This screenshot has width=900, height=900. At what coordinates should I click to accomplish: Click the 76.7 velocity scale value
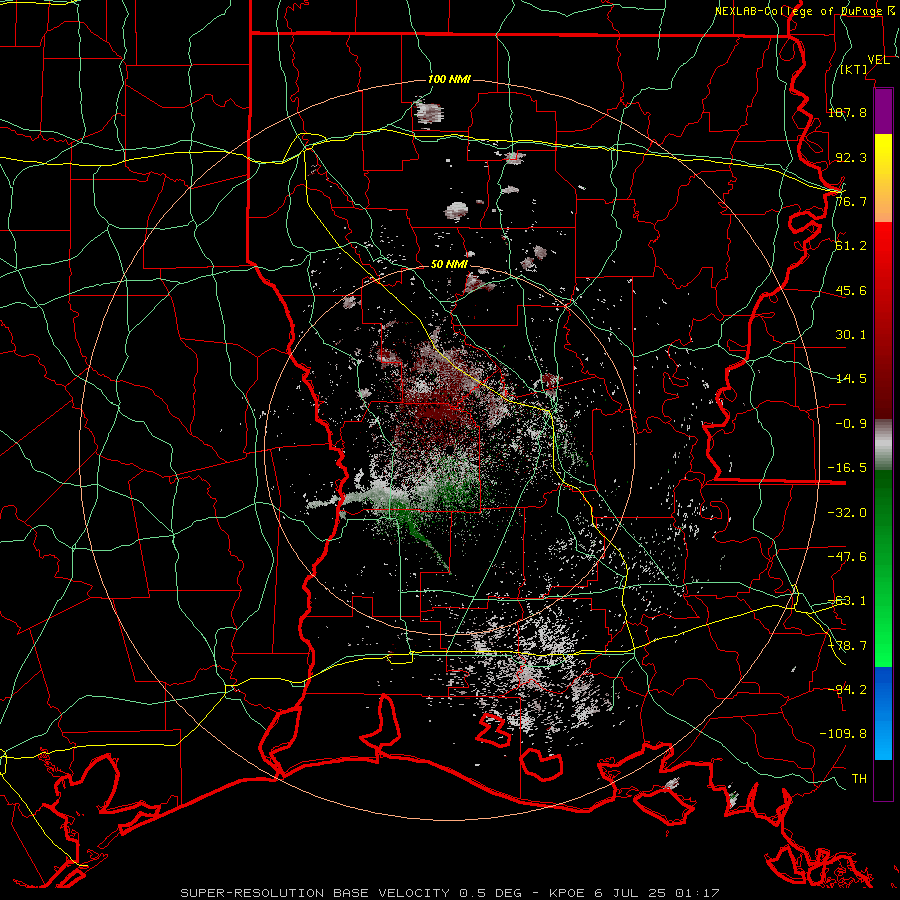pyautogui.click(x=851, y=201)
